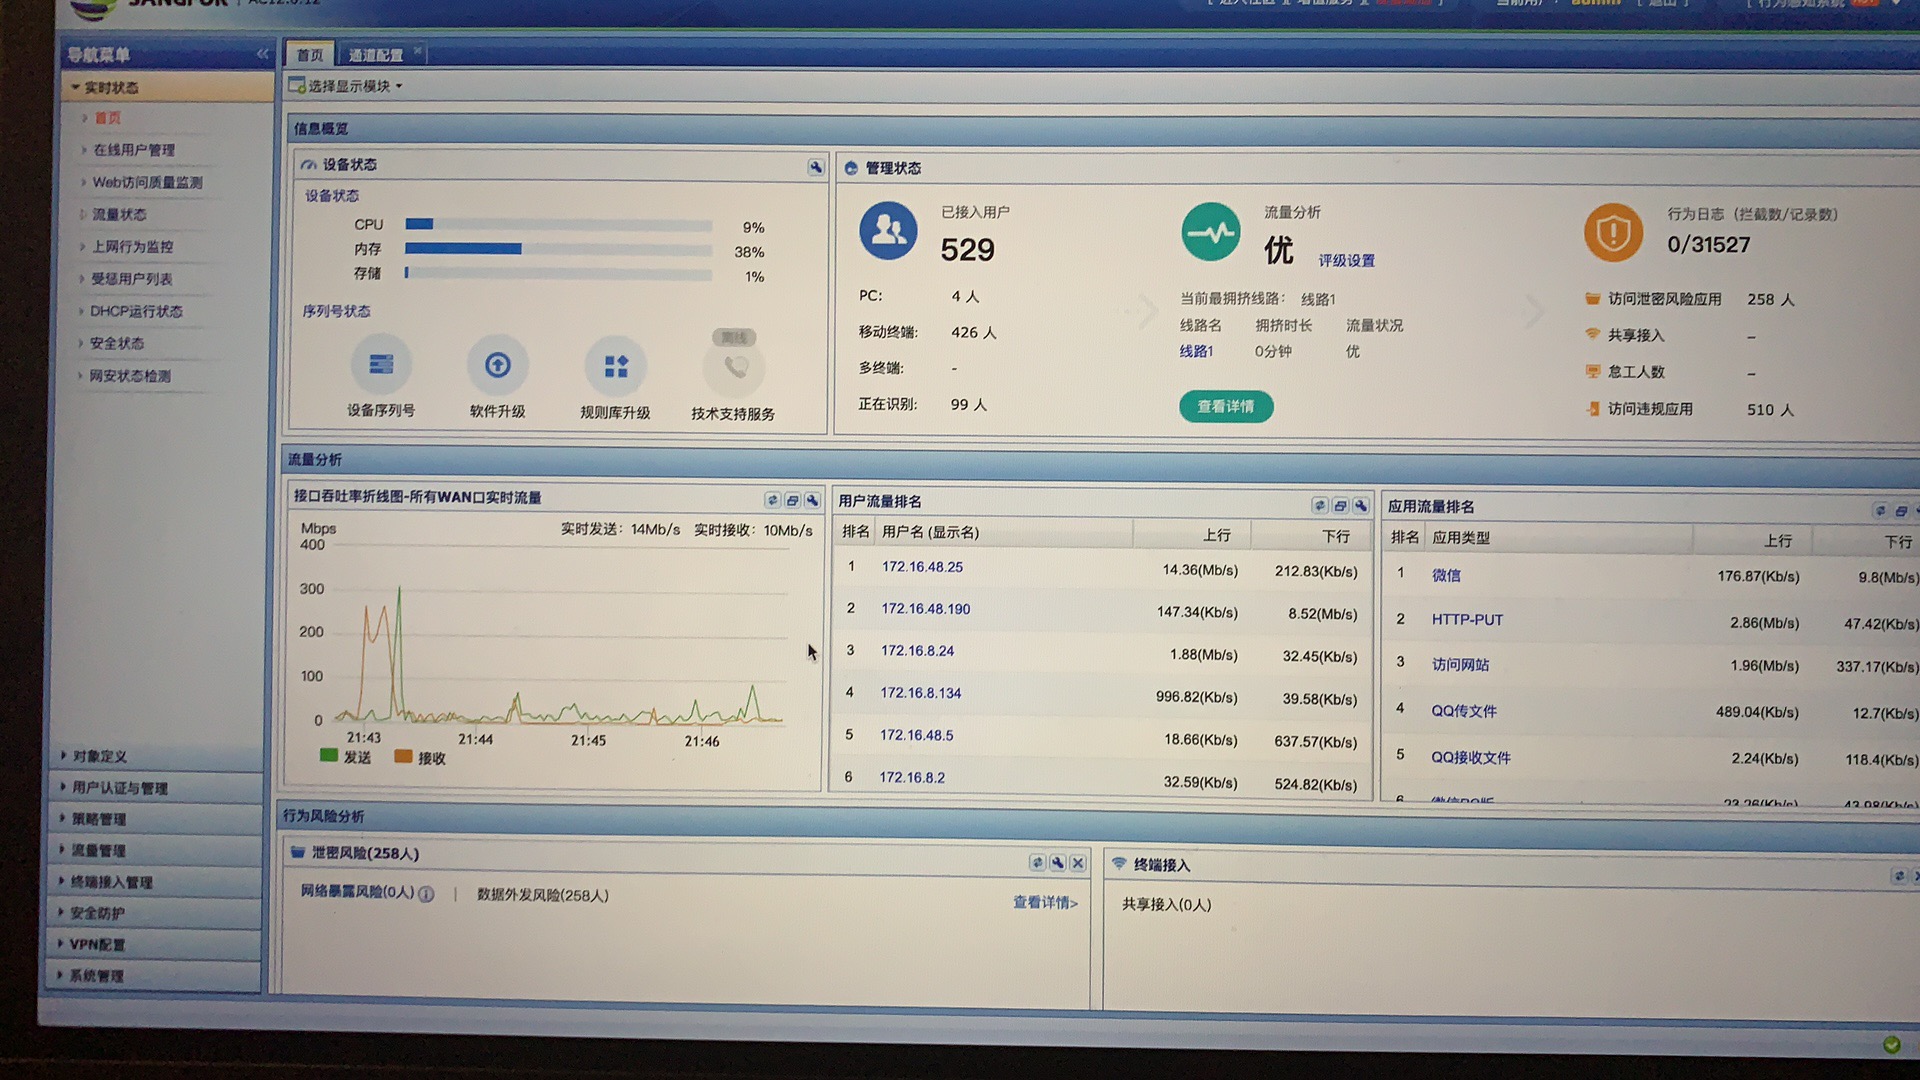Sort by the 上行 column in 用户流量排名
The height and width of the screenshot is (1080, 1920).
1216,536
